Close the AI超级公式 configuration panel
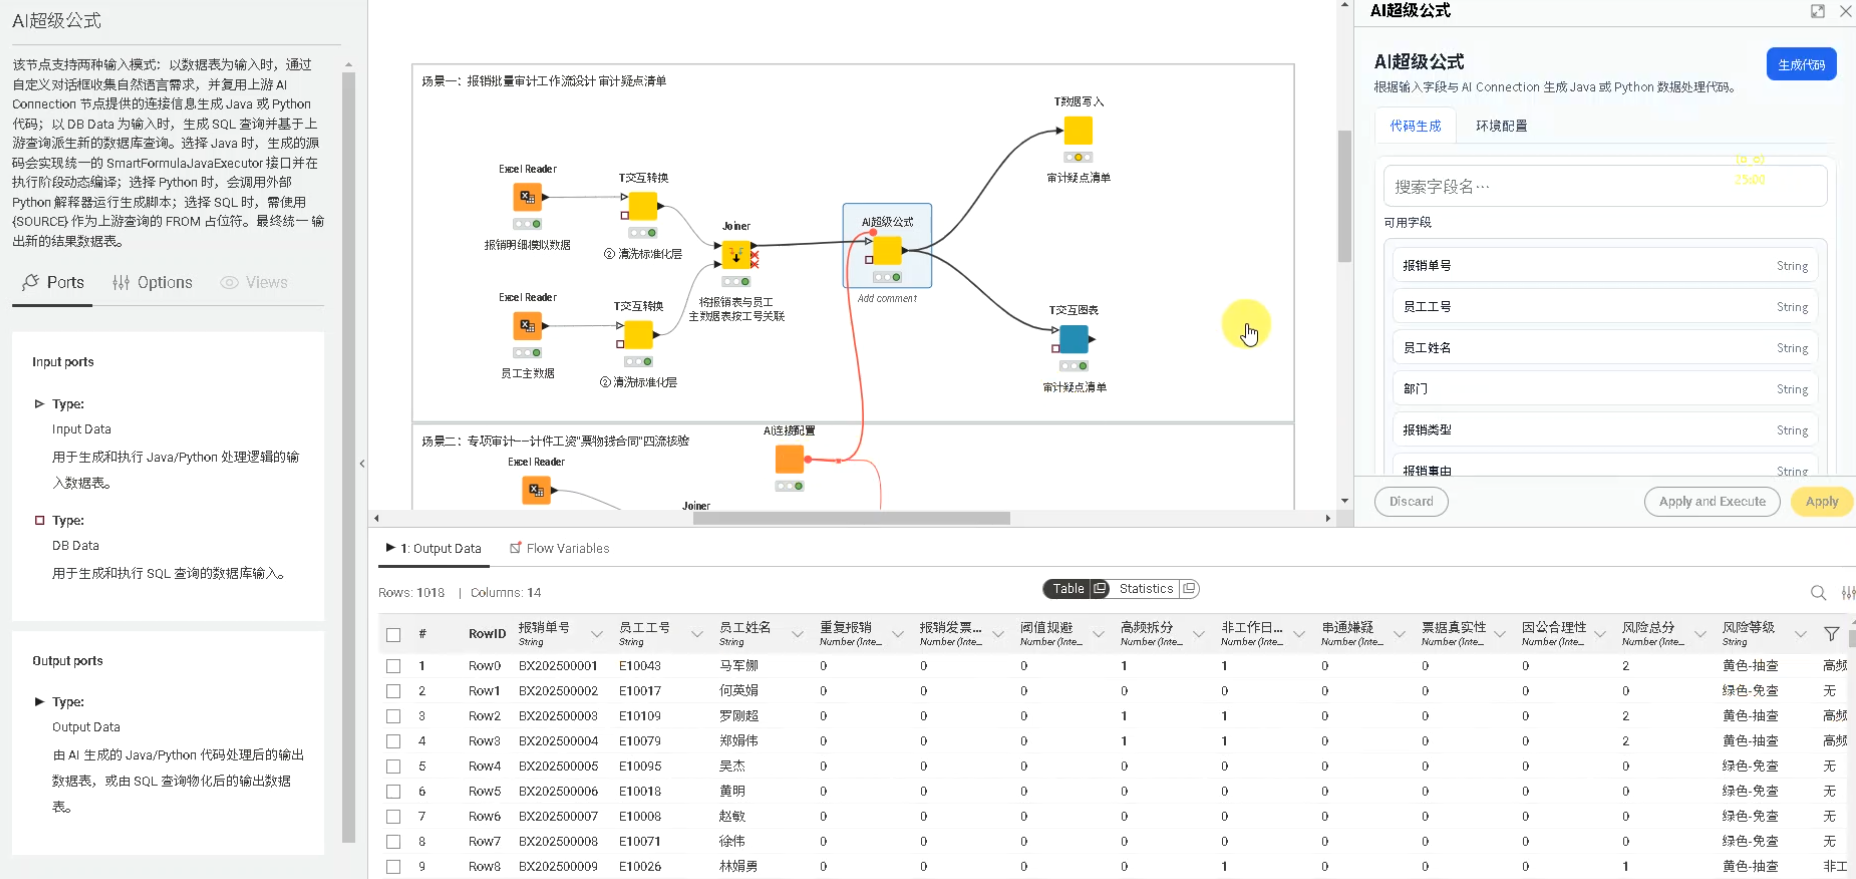This screenshot has width=1856, height=879. click(x=1845, y=11)
